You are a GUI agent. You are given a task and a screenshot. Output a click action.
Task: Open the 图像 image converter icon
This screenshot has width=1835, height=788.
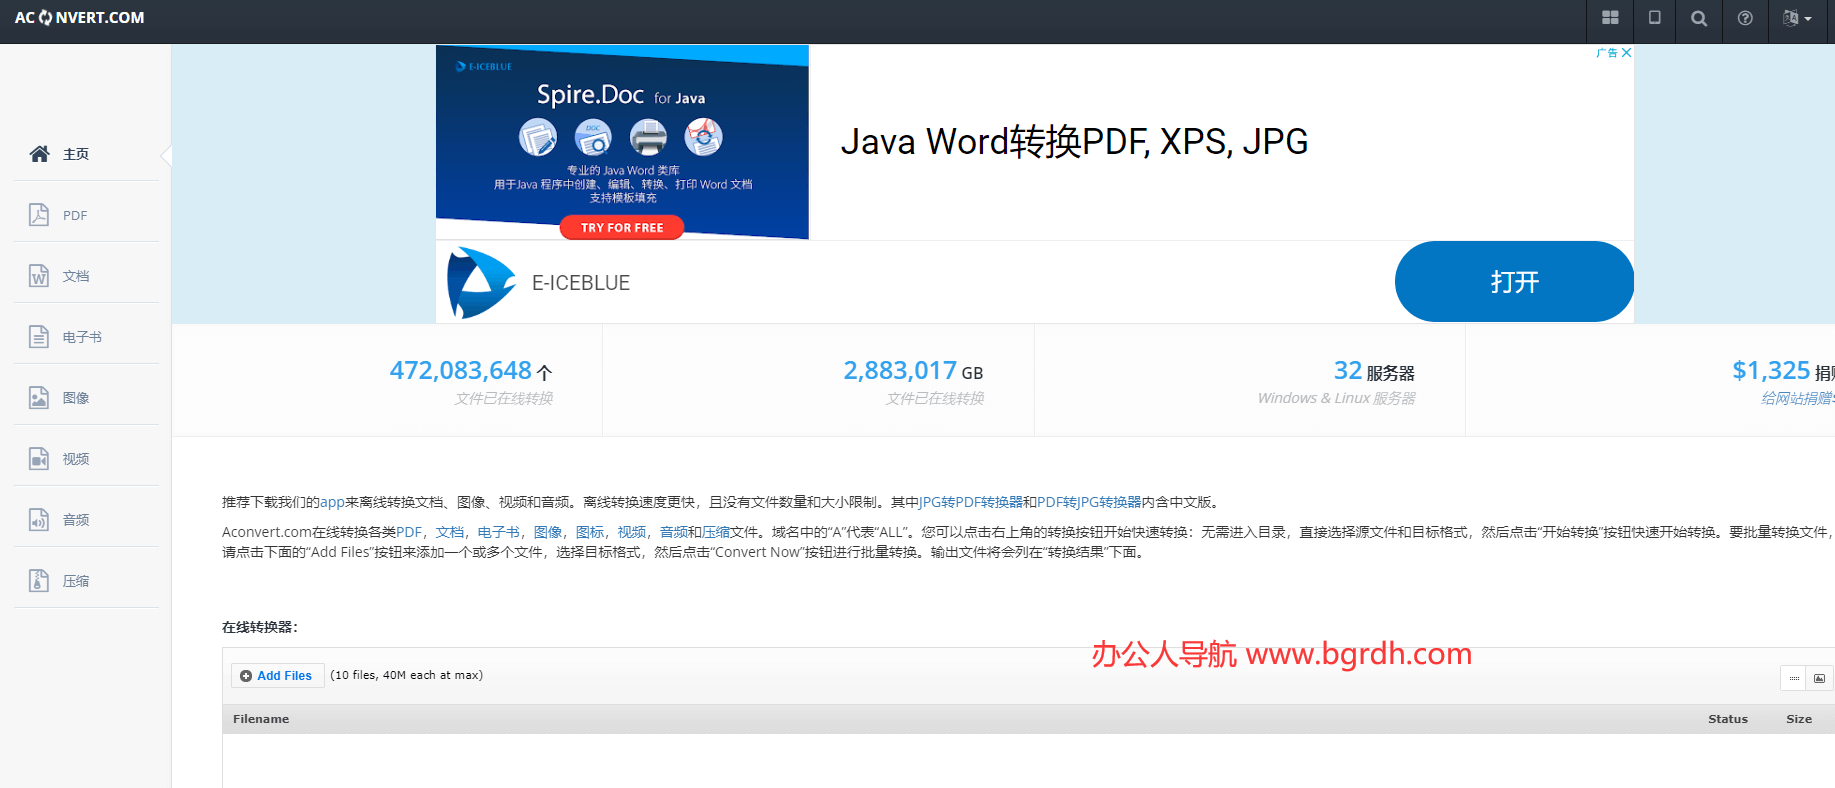coord(39,398)
